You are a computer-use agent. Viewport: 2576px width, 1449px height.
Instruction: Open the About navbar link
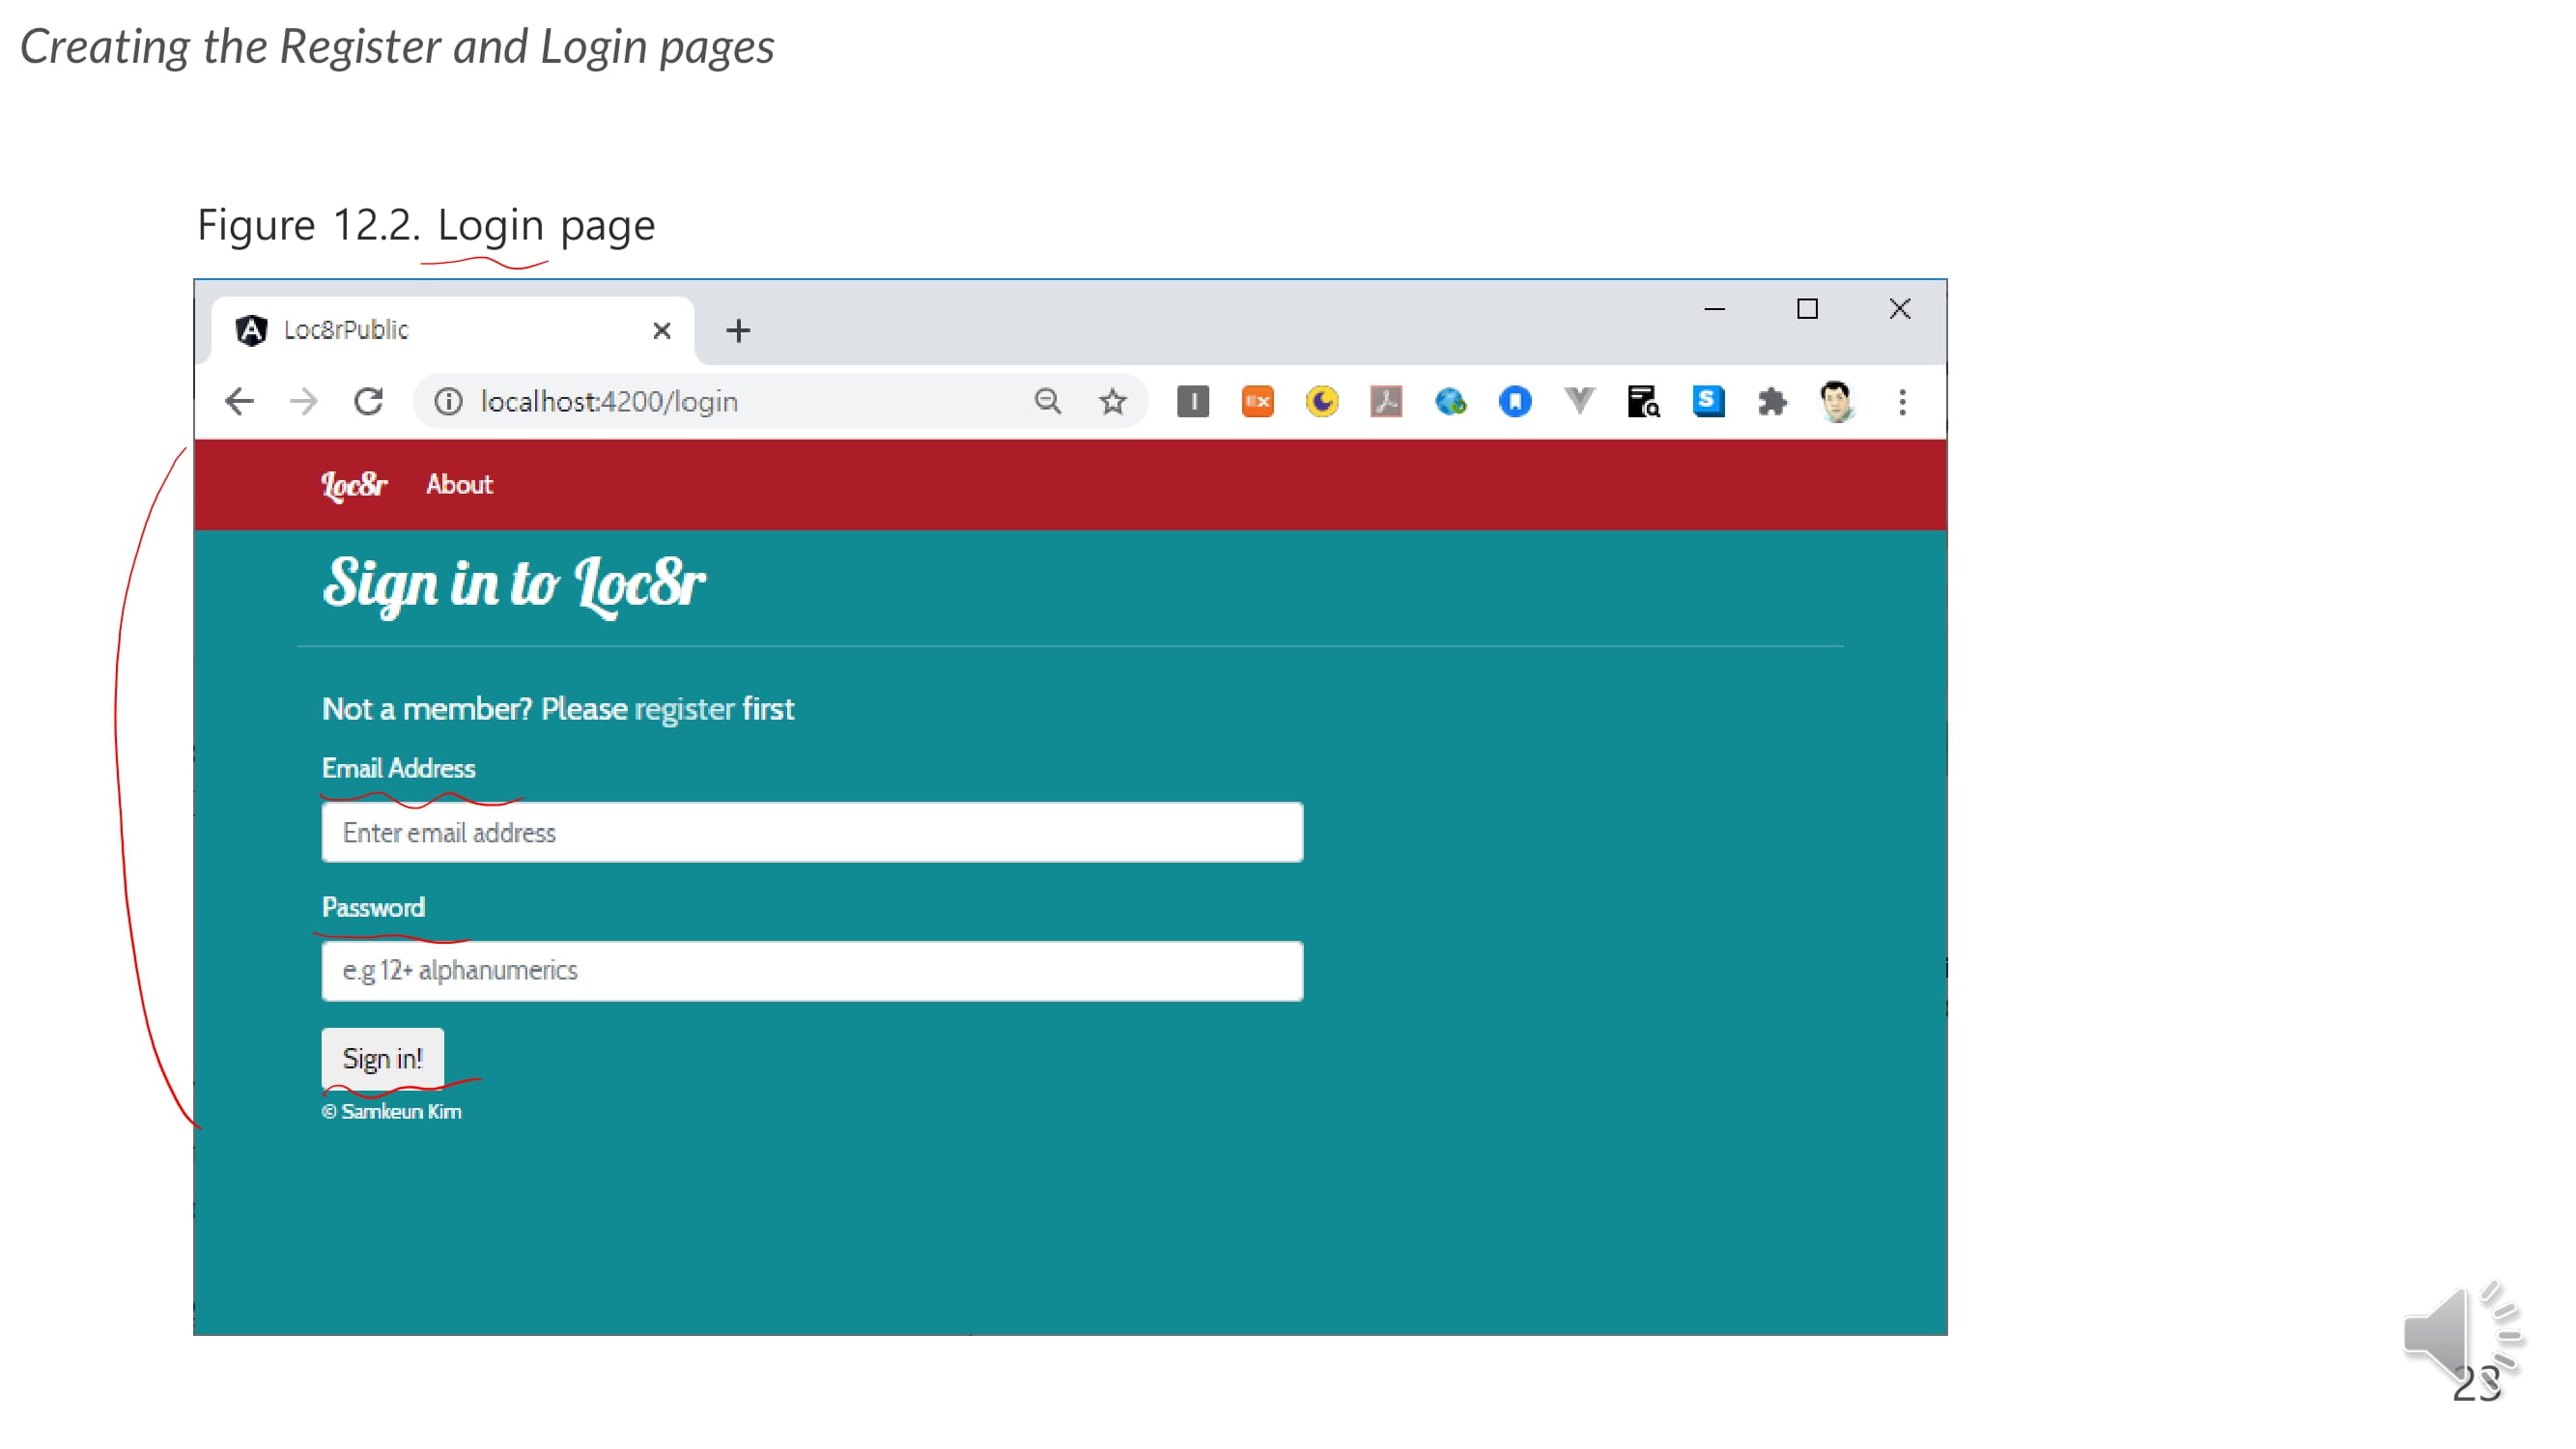click(x=459, y=485)
